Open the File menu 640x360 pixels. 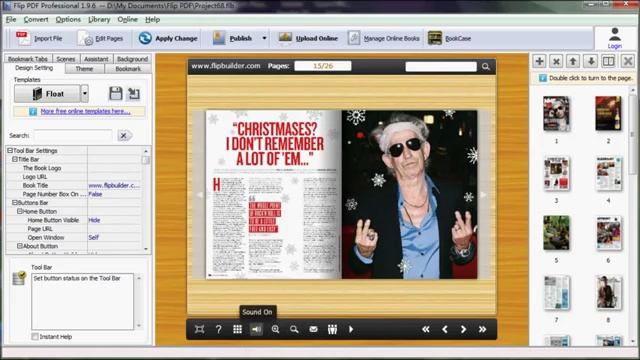tap(11, 20)
